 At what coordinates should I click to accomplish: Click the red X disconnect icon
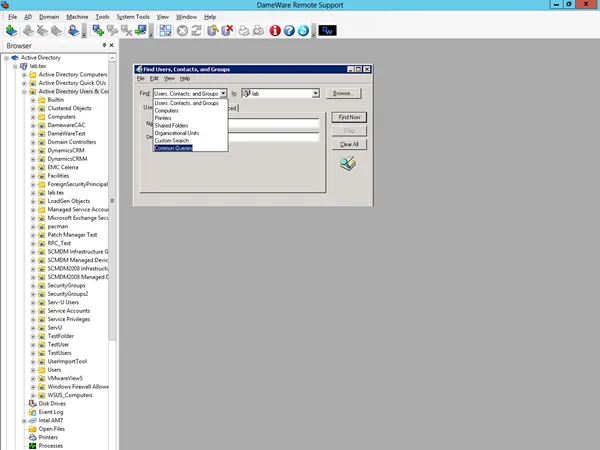(227, 31)
